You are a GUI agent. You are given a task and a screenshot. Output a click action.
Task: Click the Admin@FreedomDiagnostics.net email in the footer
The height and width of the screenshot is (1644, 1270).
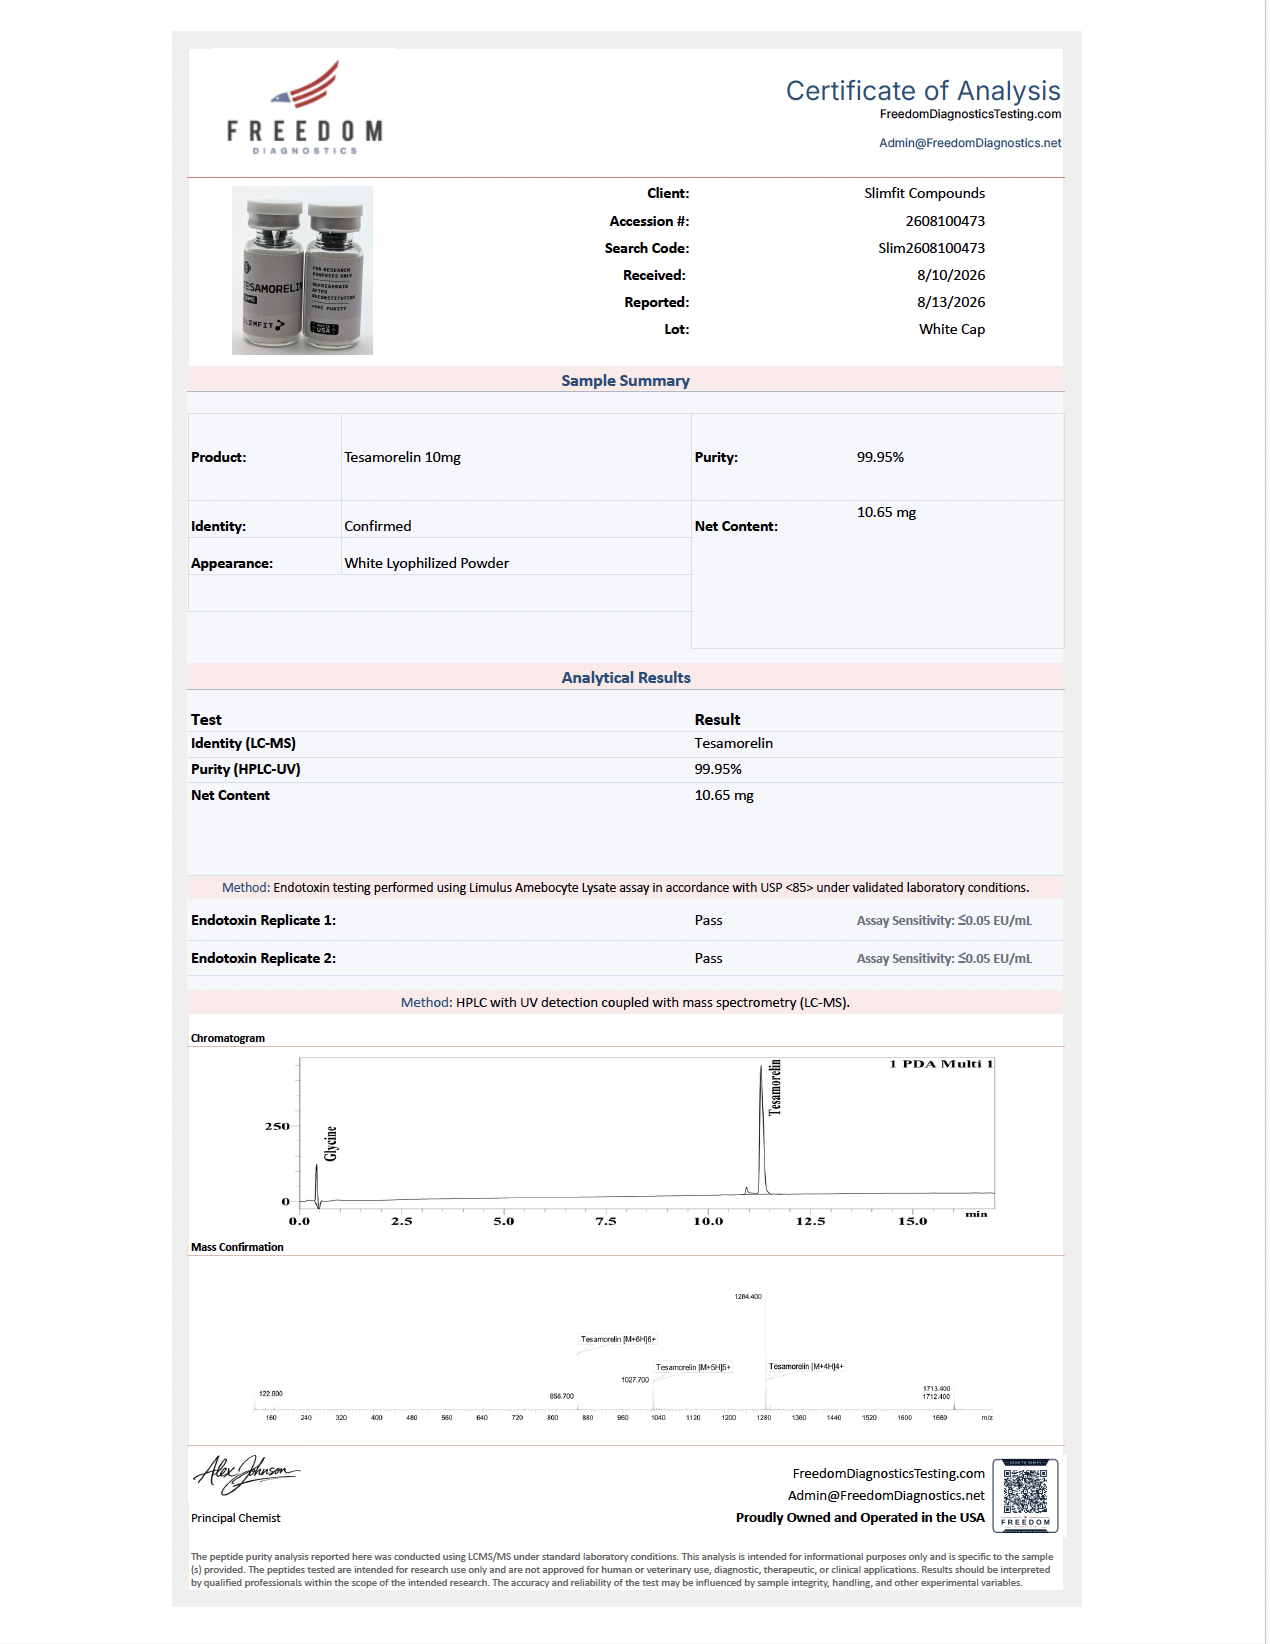(x=886, y=1495)
